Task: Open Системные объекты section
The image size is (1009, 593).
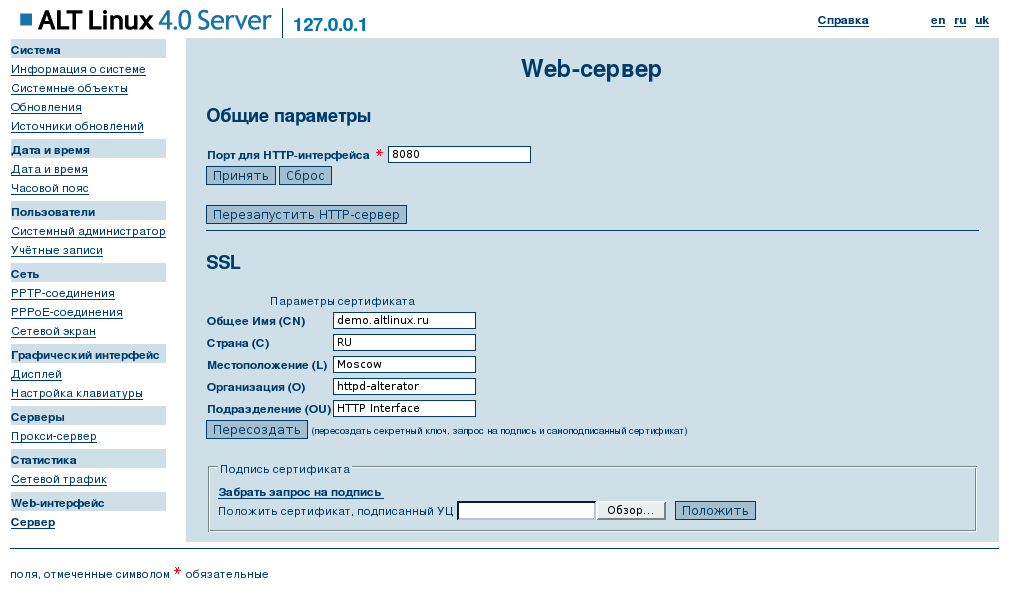Action: pos(68,88)
